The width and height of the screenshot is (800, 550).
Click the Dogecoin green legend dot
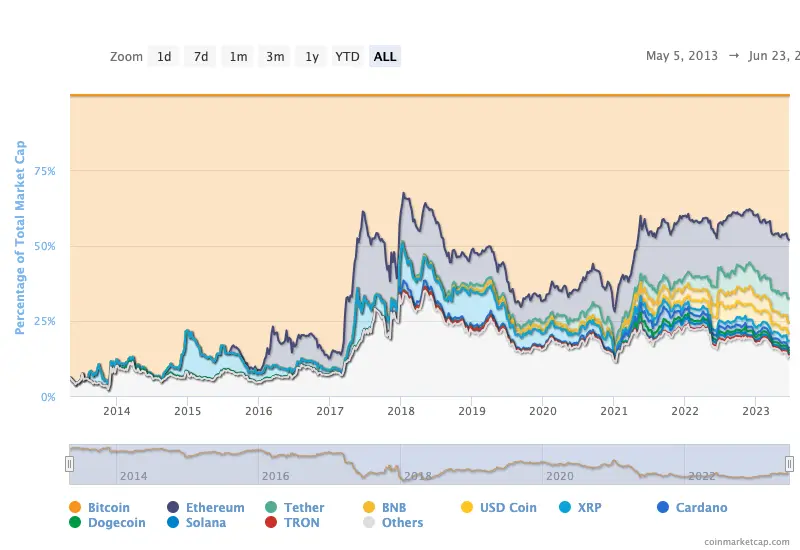[x=75, y=523]
